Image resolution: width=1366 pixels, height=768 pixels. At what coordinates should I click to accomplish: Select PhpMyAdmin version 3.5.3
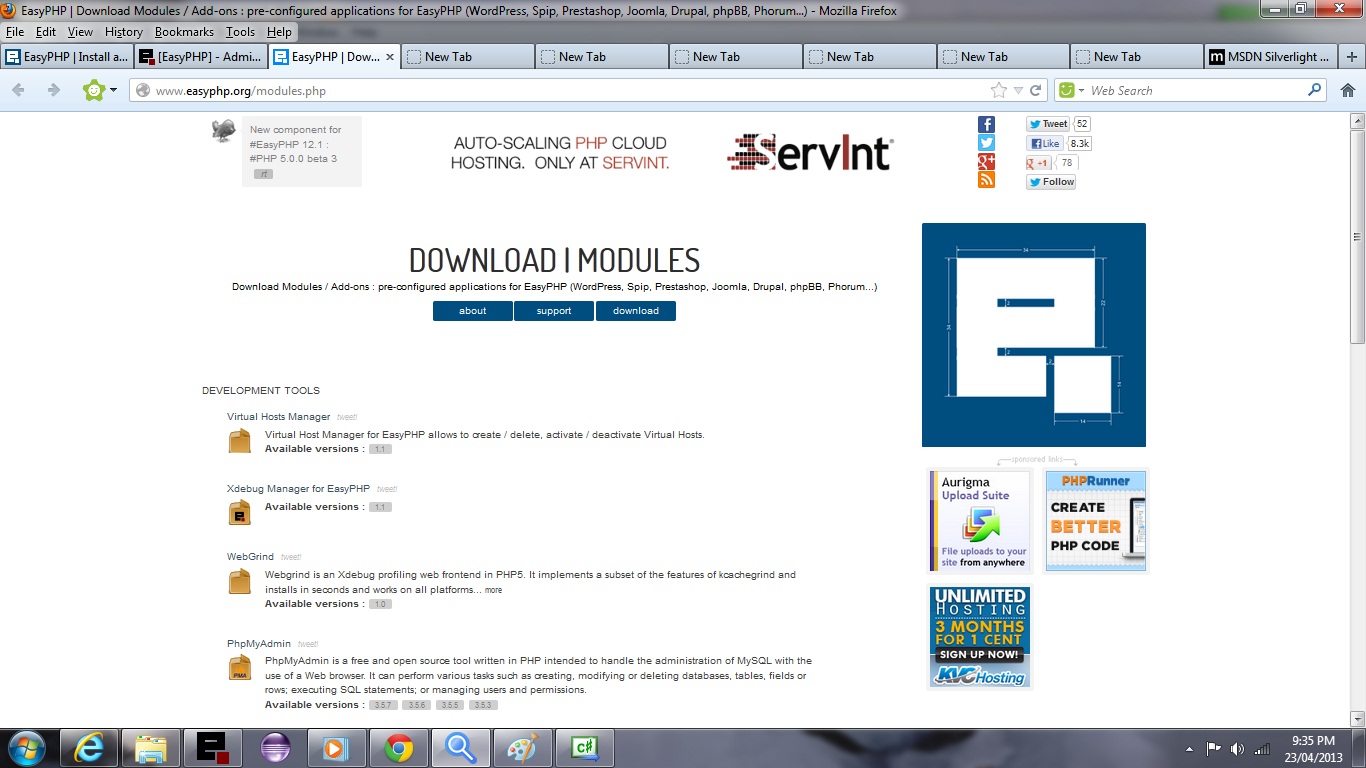tap(483, 706)
